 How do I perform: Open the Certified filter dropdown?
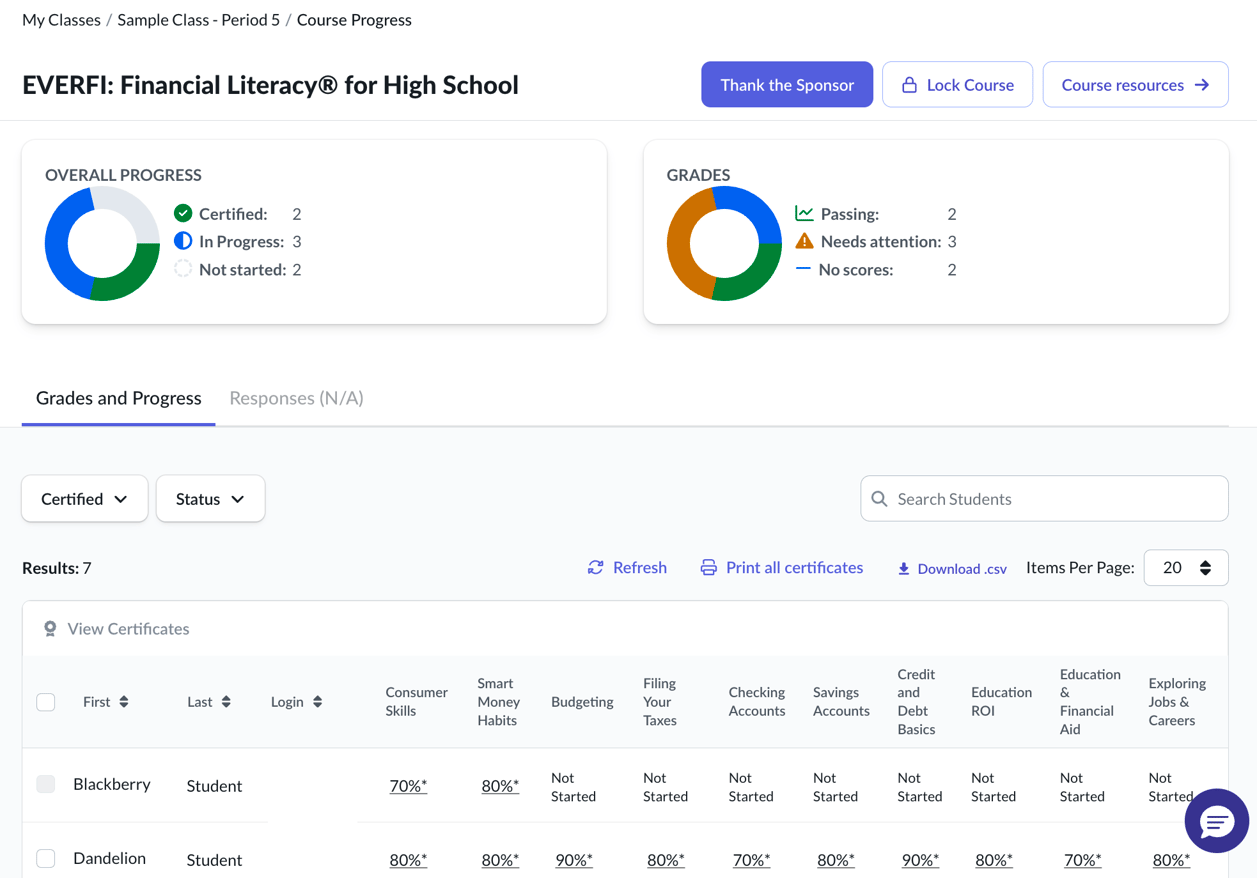(x=85, y=499)
